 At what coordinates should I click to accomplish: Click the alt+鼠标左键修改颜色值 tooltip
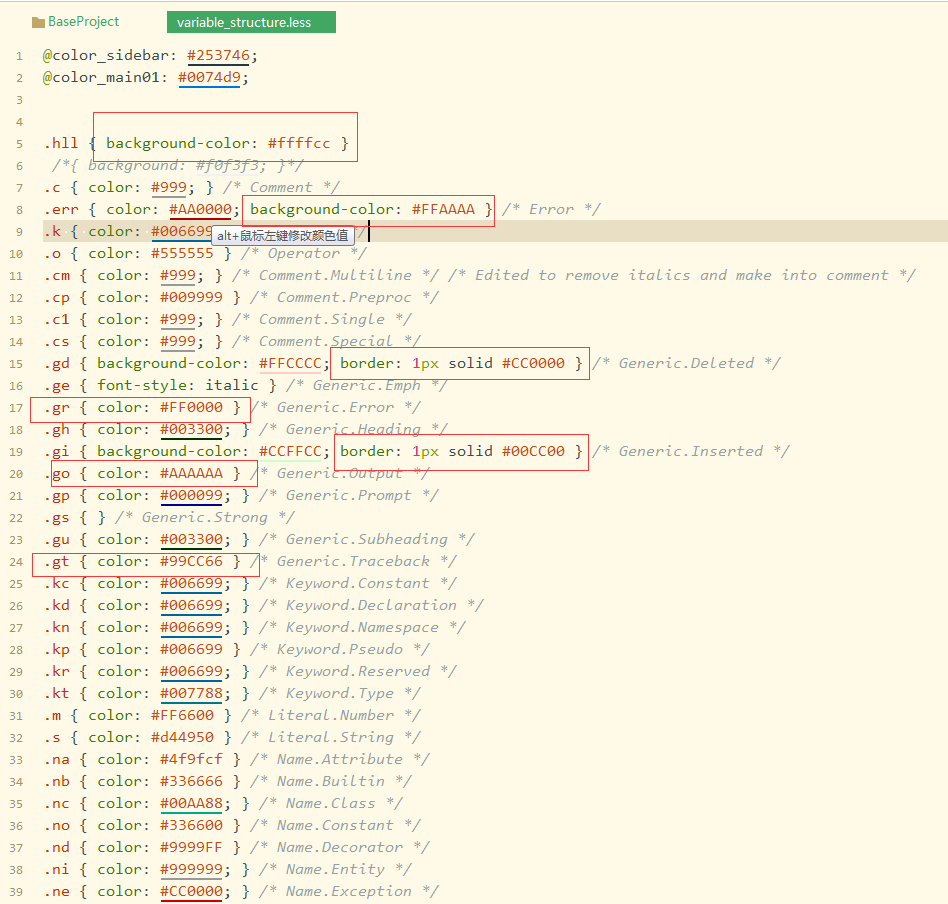click(x=283, y=236)
